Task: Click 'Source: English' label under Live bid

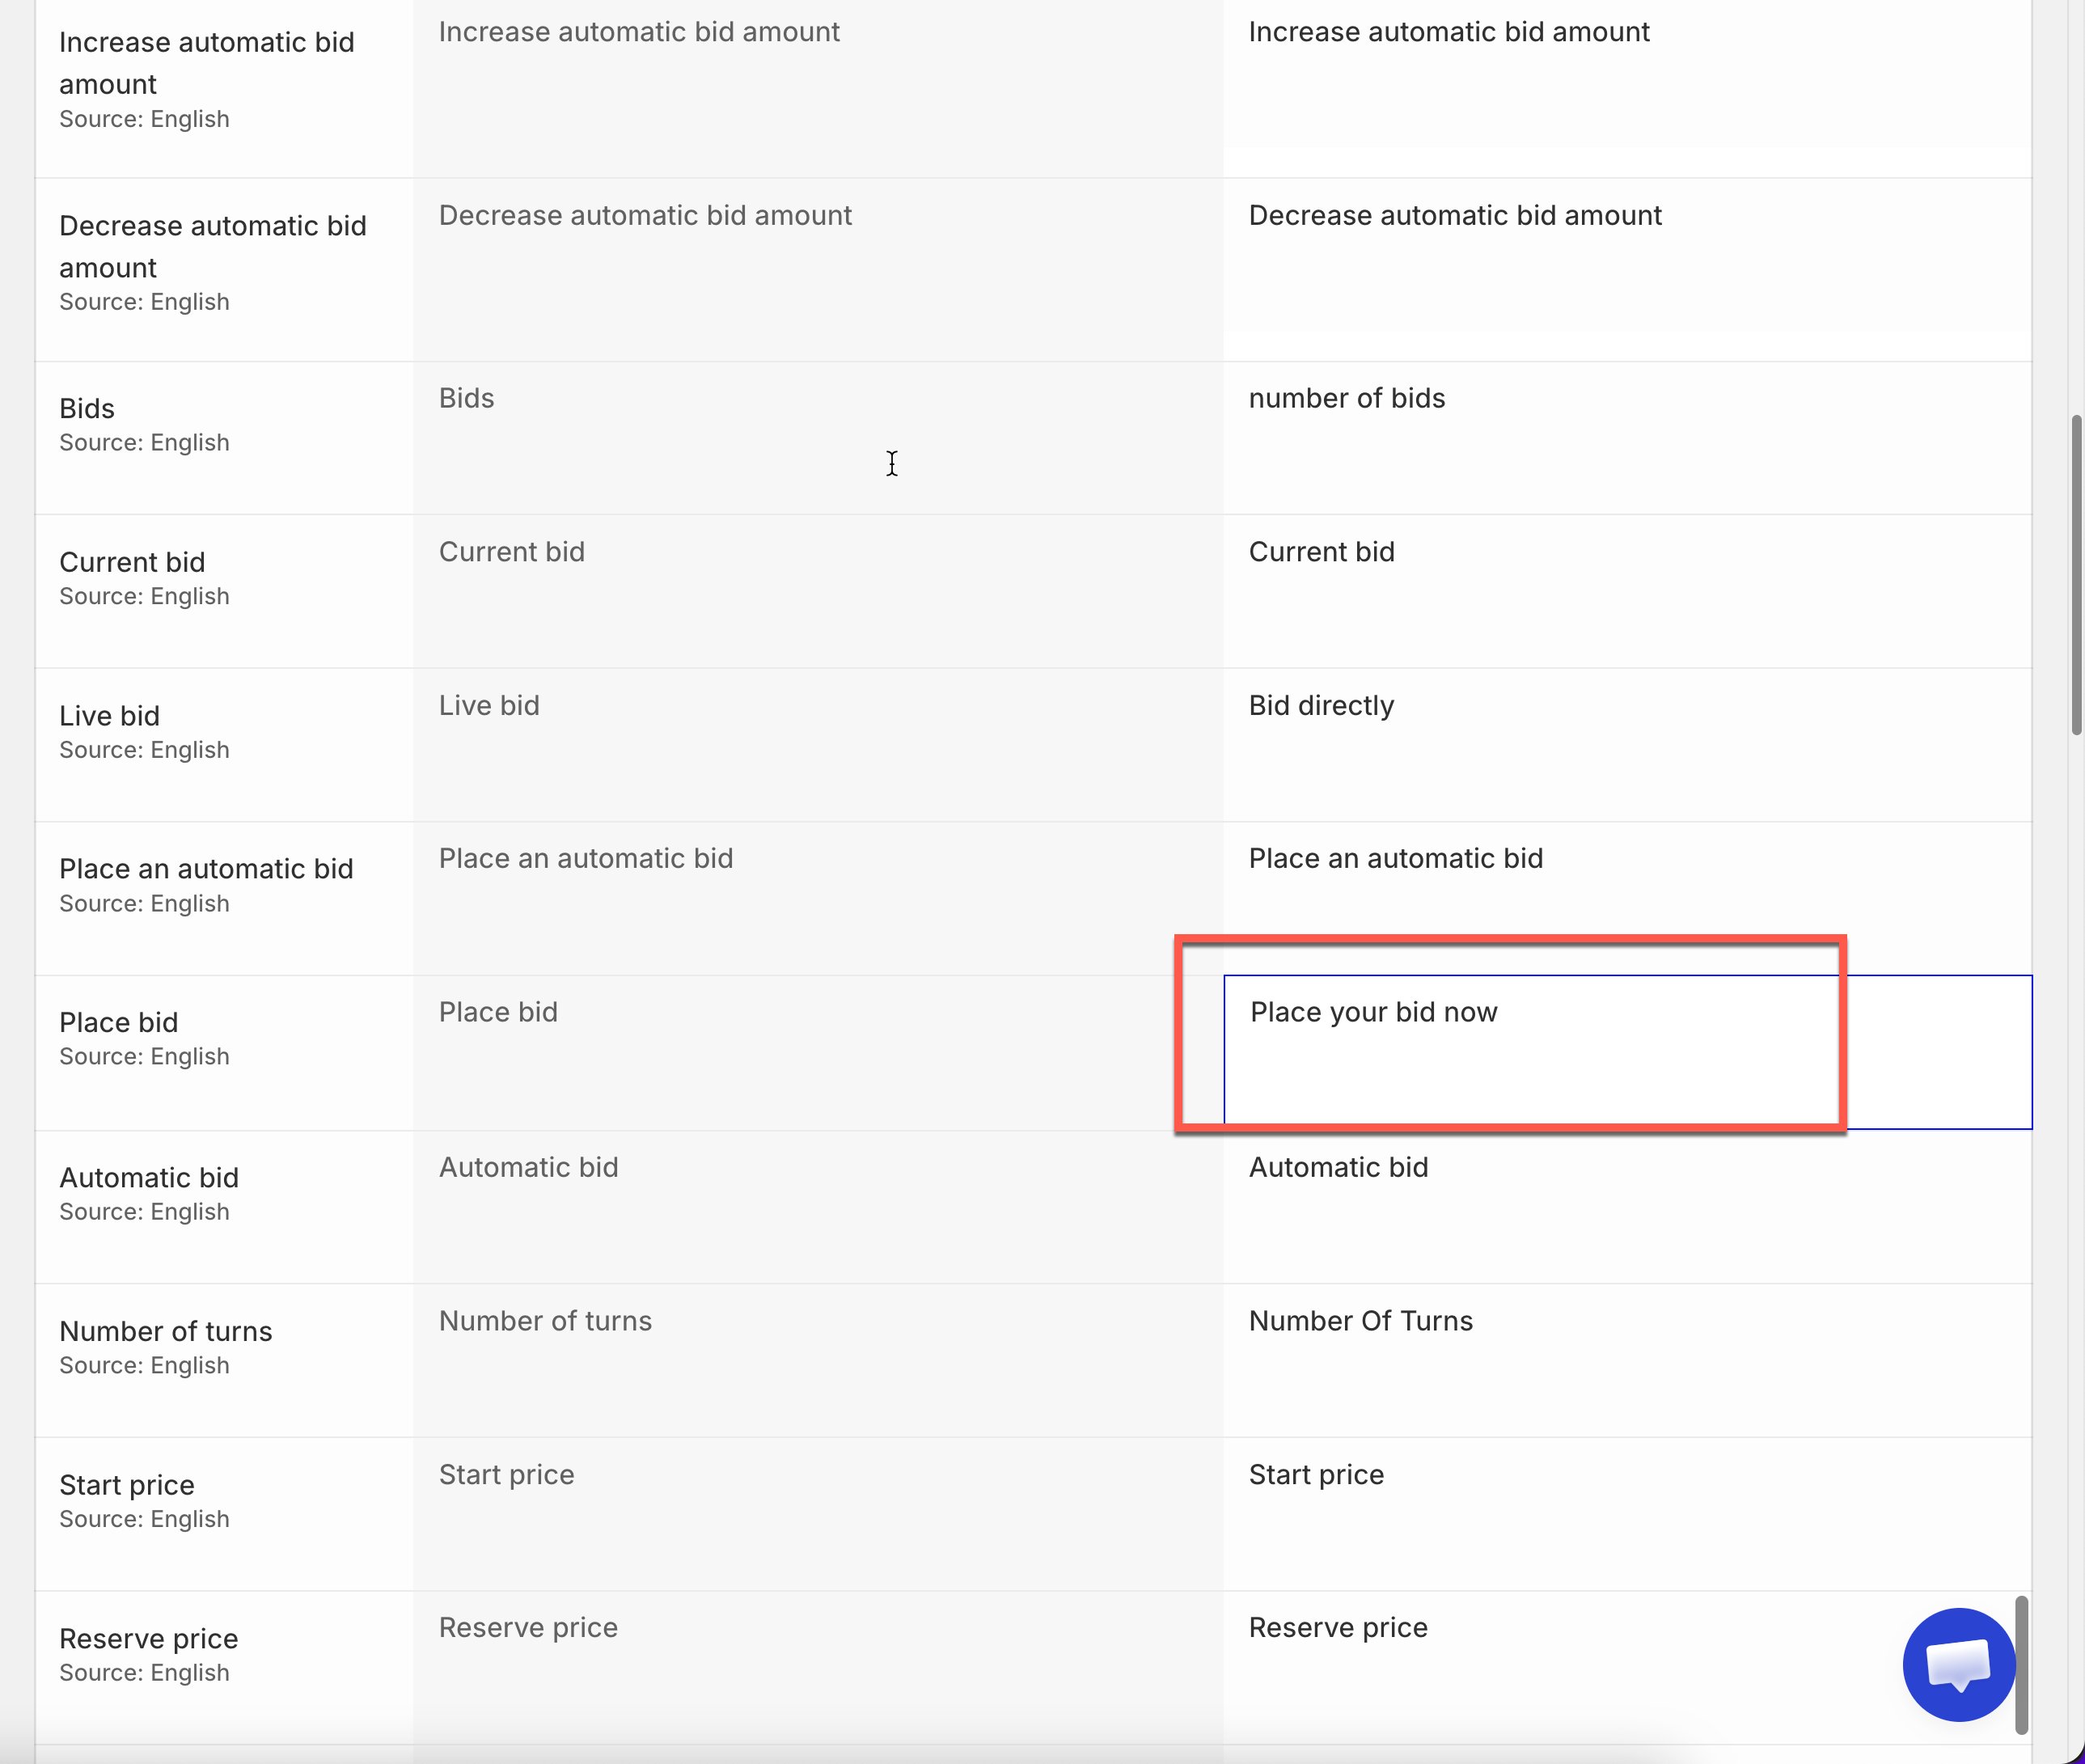Action: pos(144,750)
